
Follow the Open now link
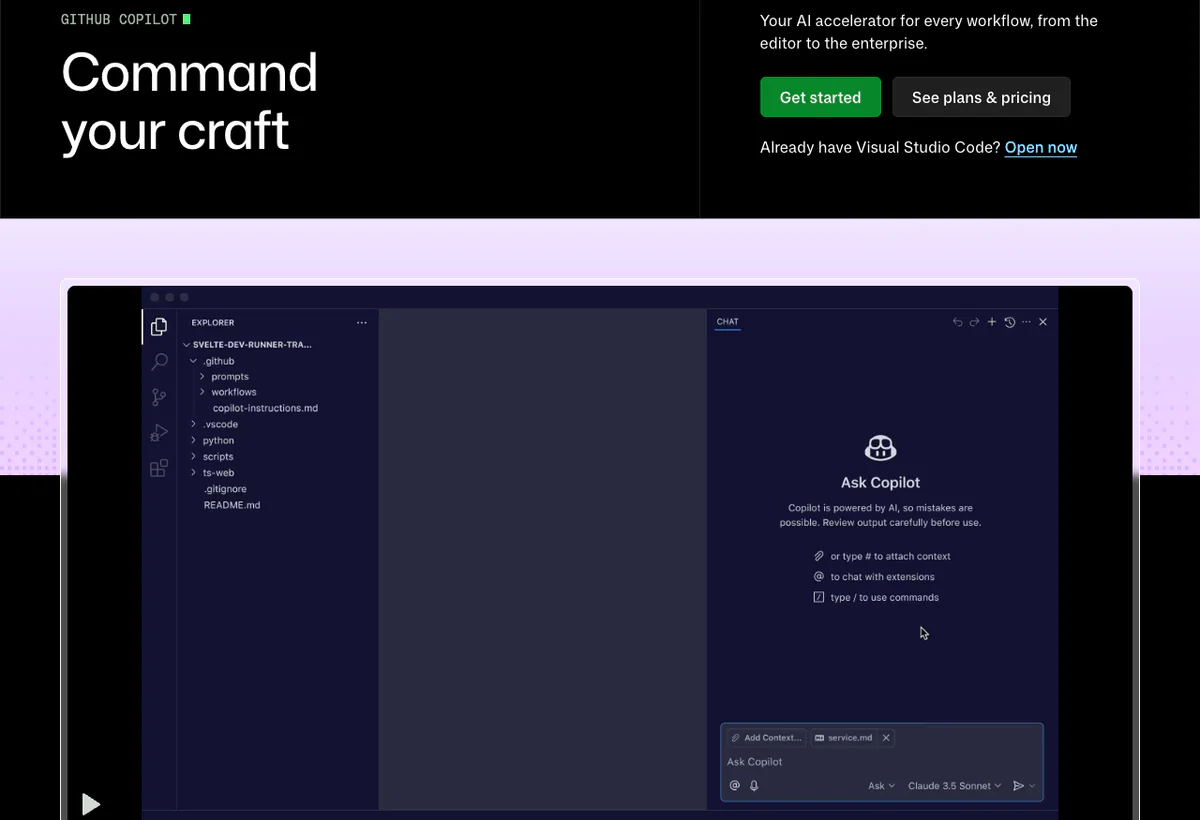1041,147
